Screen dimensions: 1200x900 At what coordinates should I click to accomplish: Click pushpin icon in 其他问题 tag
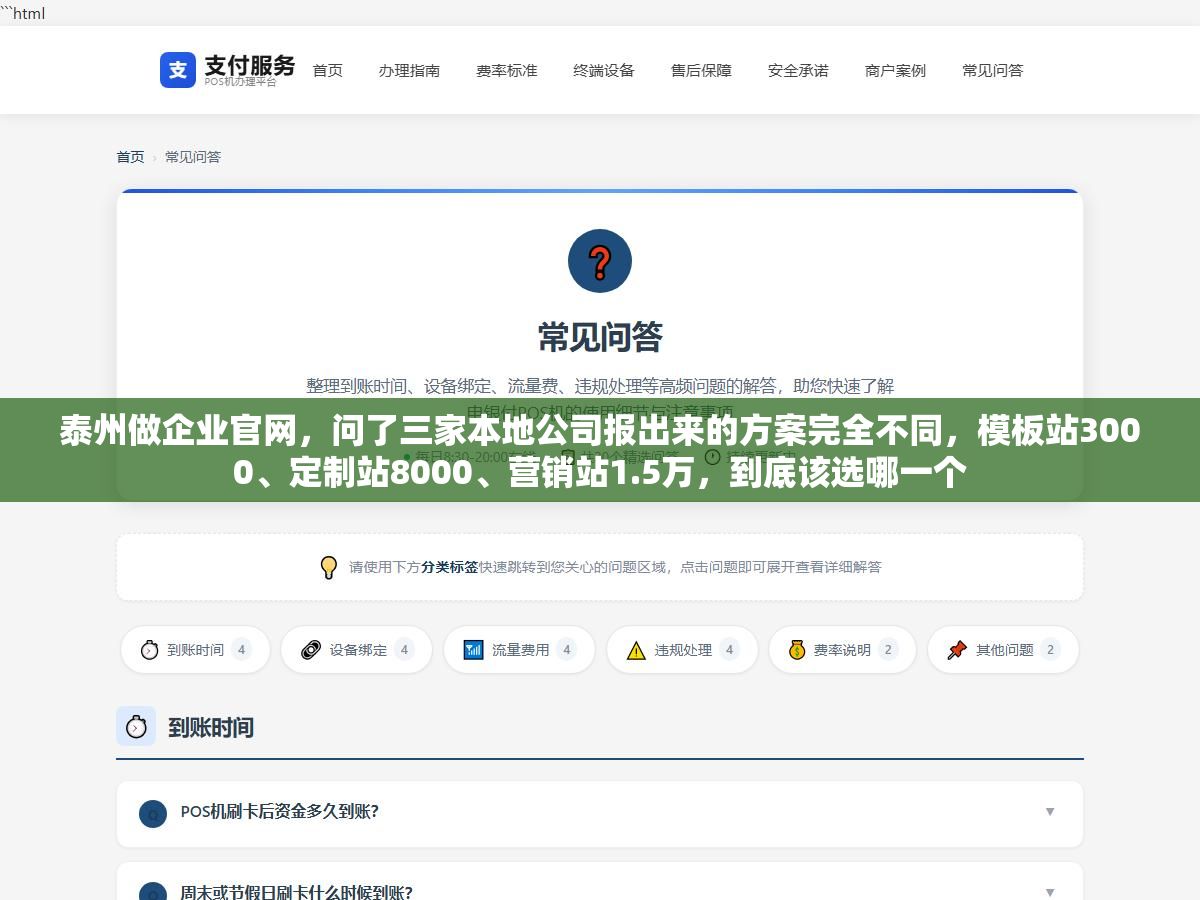(x=957, y=650)
